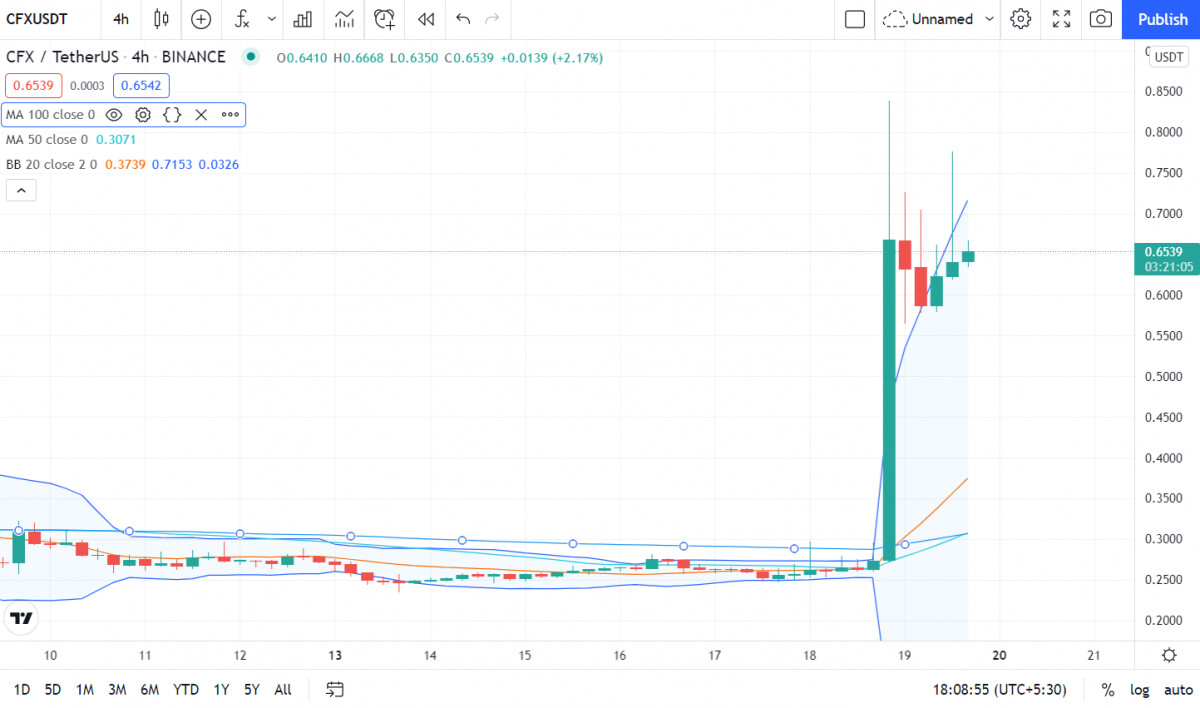Open the MA 100 source code braces icon
Image resolution: width=1200 pixels, height=708 pixels.
click(x=172, y=115)
